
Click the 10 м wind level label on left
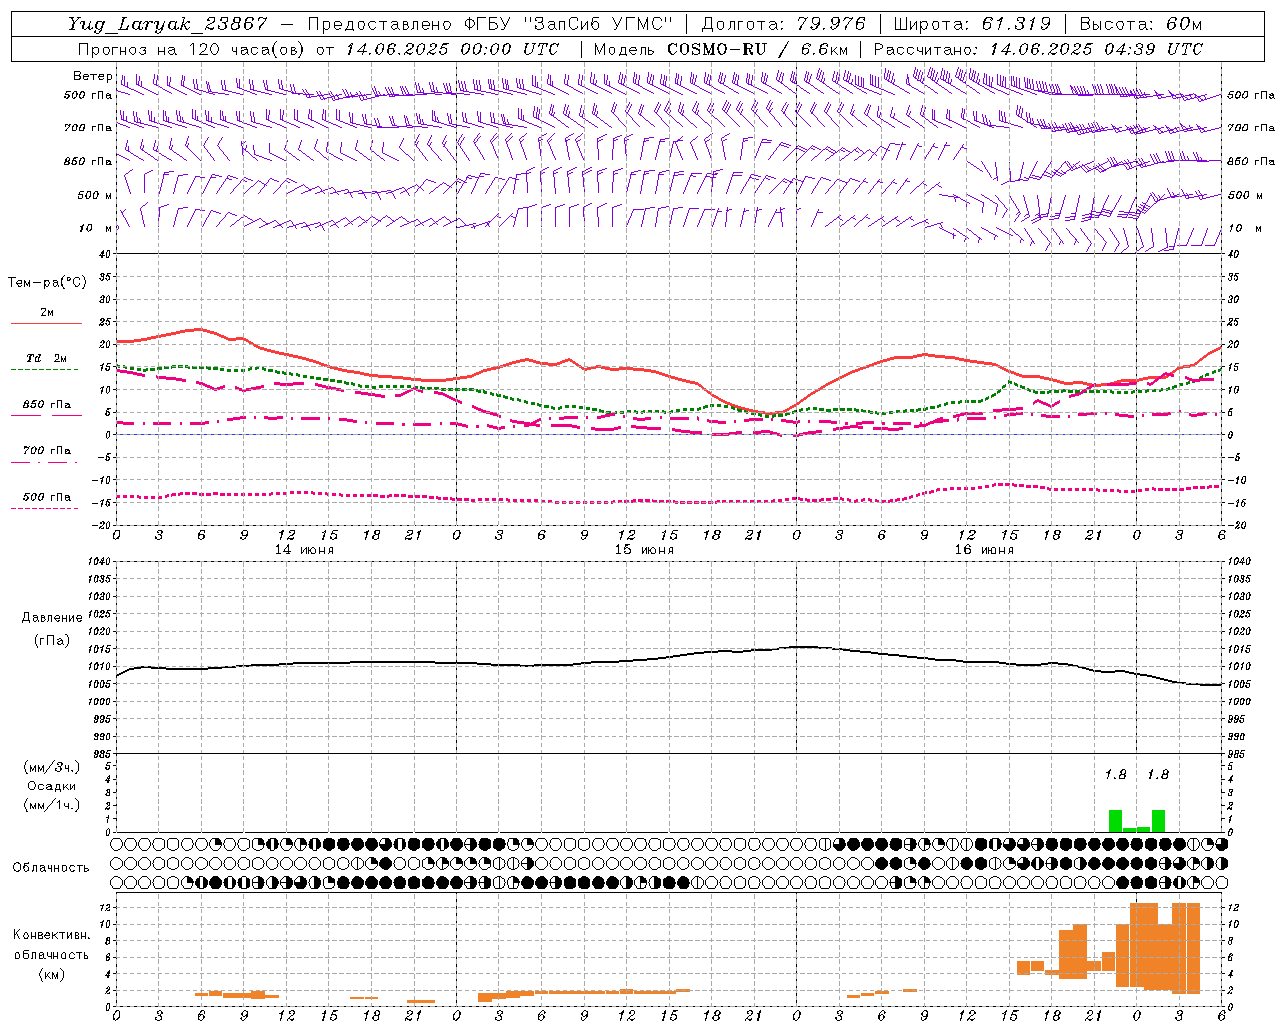click(x=97, y=229)
